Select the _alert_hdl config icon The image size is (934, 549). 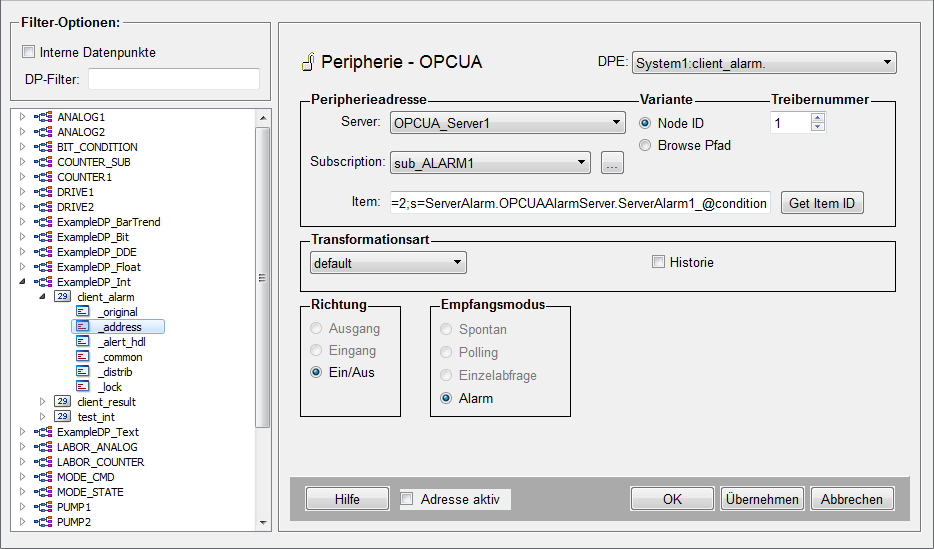click(82, 342)
